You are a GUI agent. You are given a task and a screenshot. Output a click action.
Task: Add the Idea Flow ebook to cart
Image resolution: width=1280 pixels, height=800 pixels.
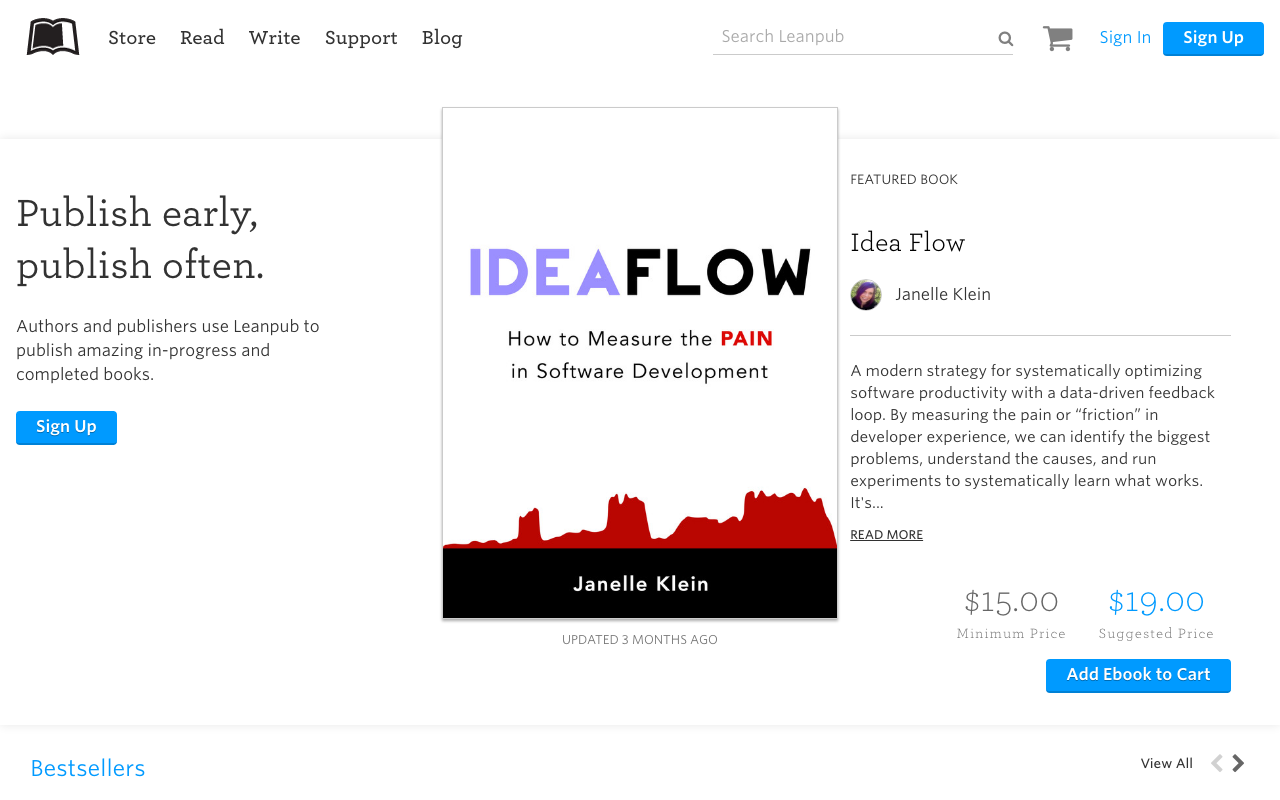pos(1138,675)
